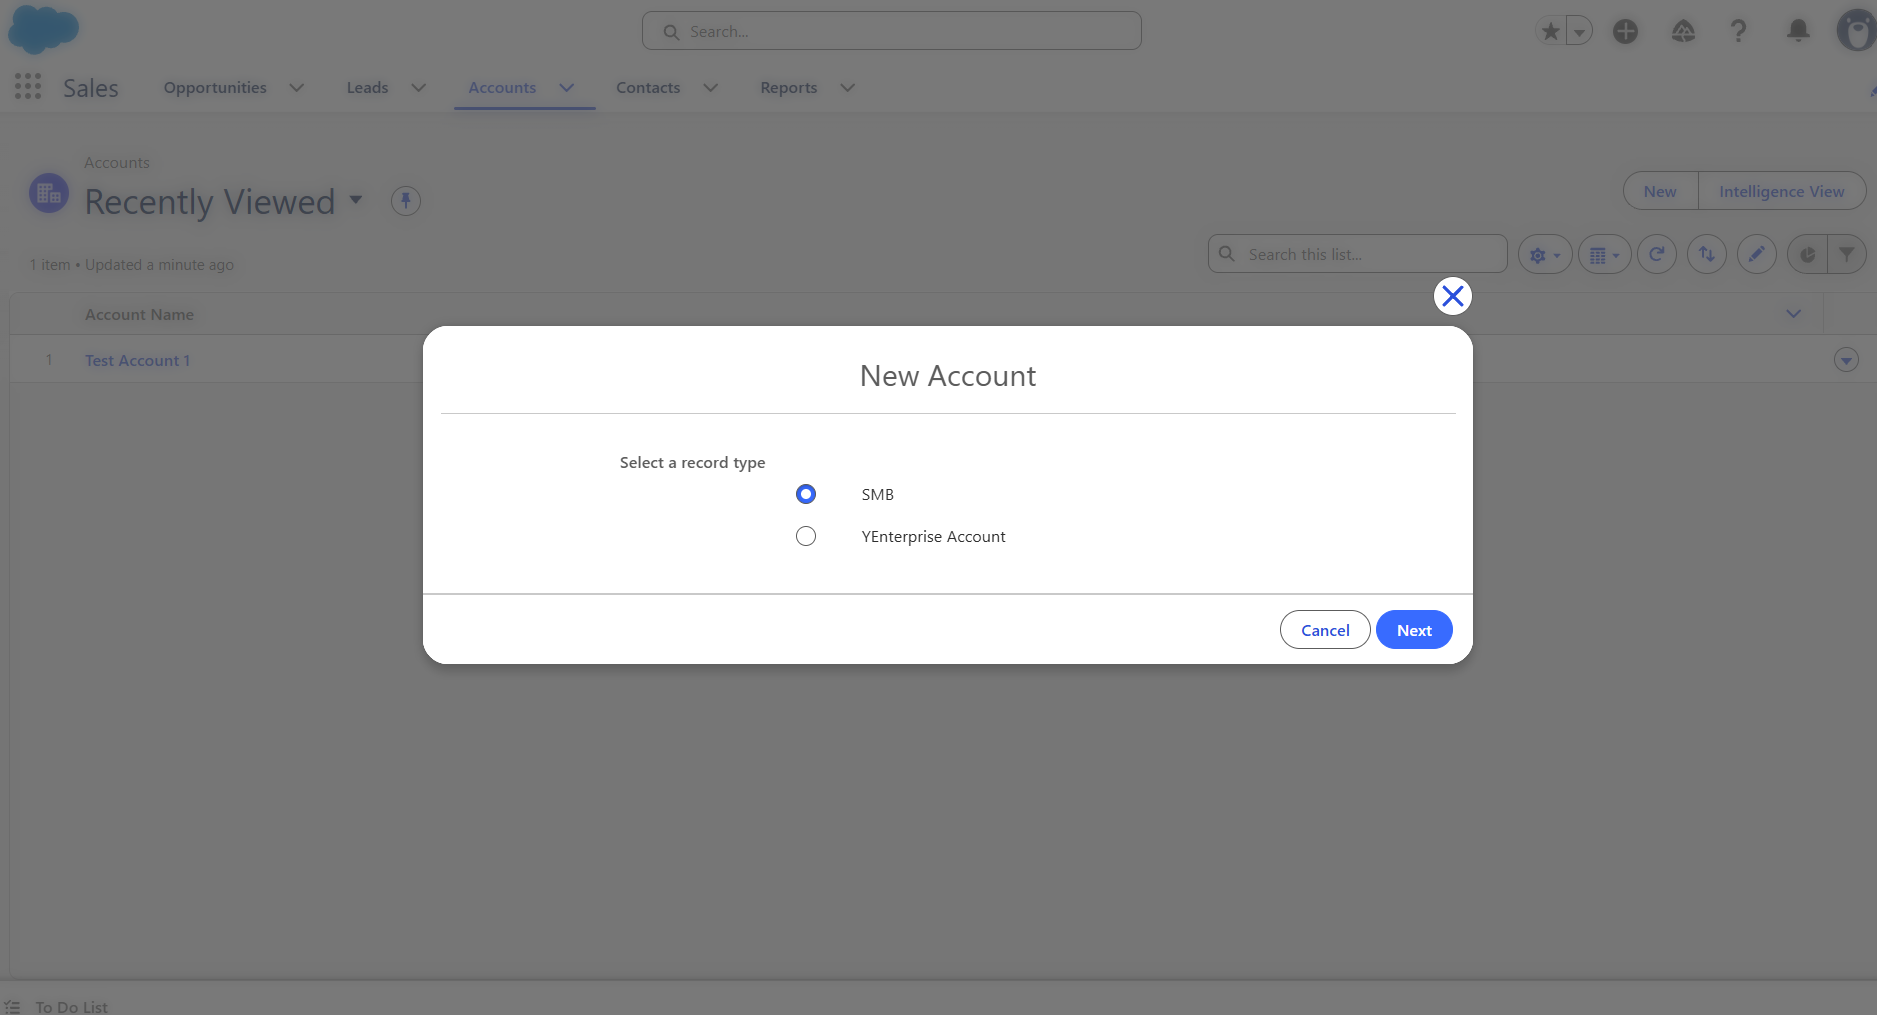
Task: Focus the global Search field
Action: click(892, 31)
